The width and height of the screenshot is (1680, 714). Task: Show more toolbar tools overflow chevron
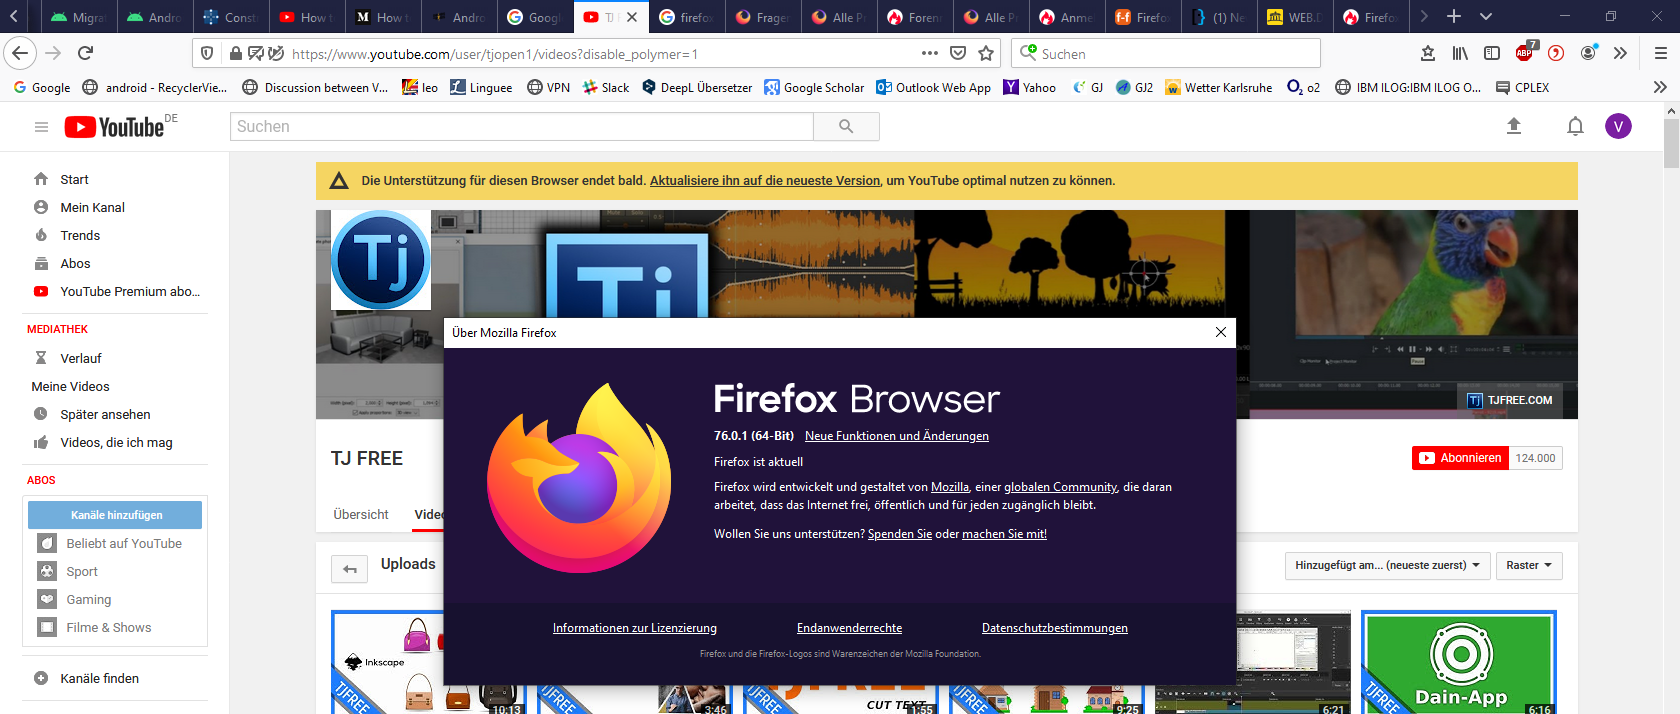[x=1620, y=53]
